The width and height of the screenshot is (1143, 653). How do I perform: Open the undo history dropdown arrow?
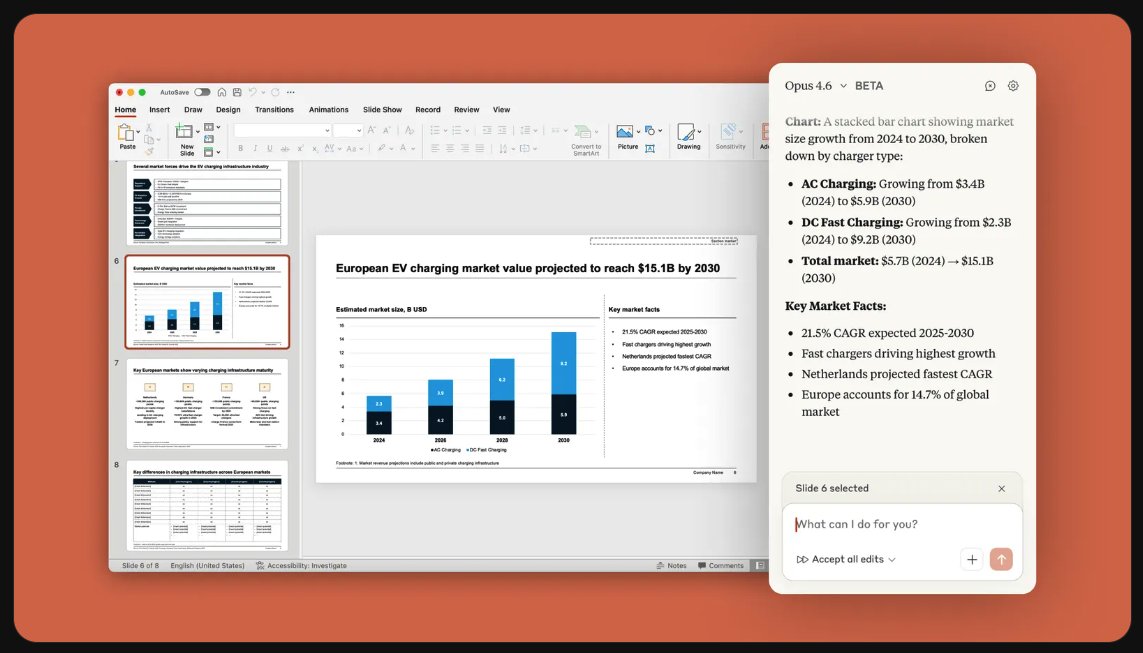262,93
